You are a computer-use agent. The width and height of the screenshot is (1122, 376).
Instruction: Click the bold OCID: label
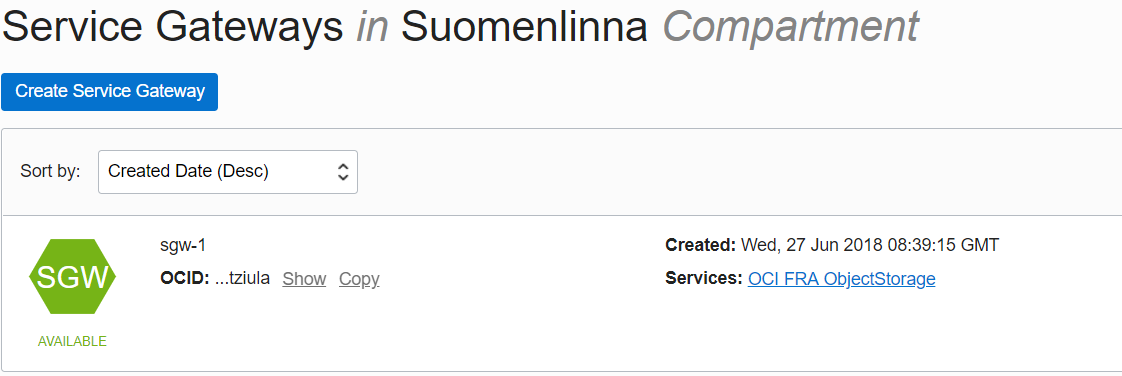click(185, 279)
